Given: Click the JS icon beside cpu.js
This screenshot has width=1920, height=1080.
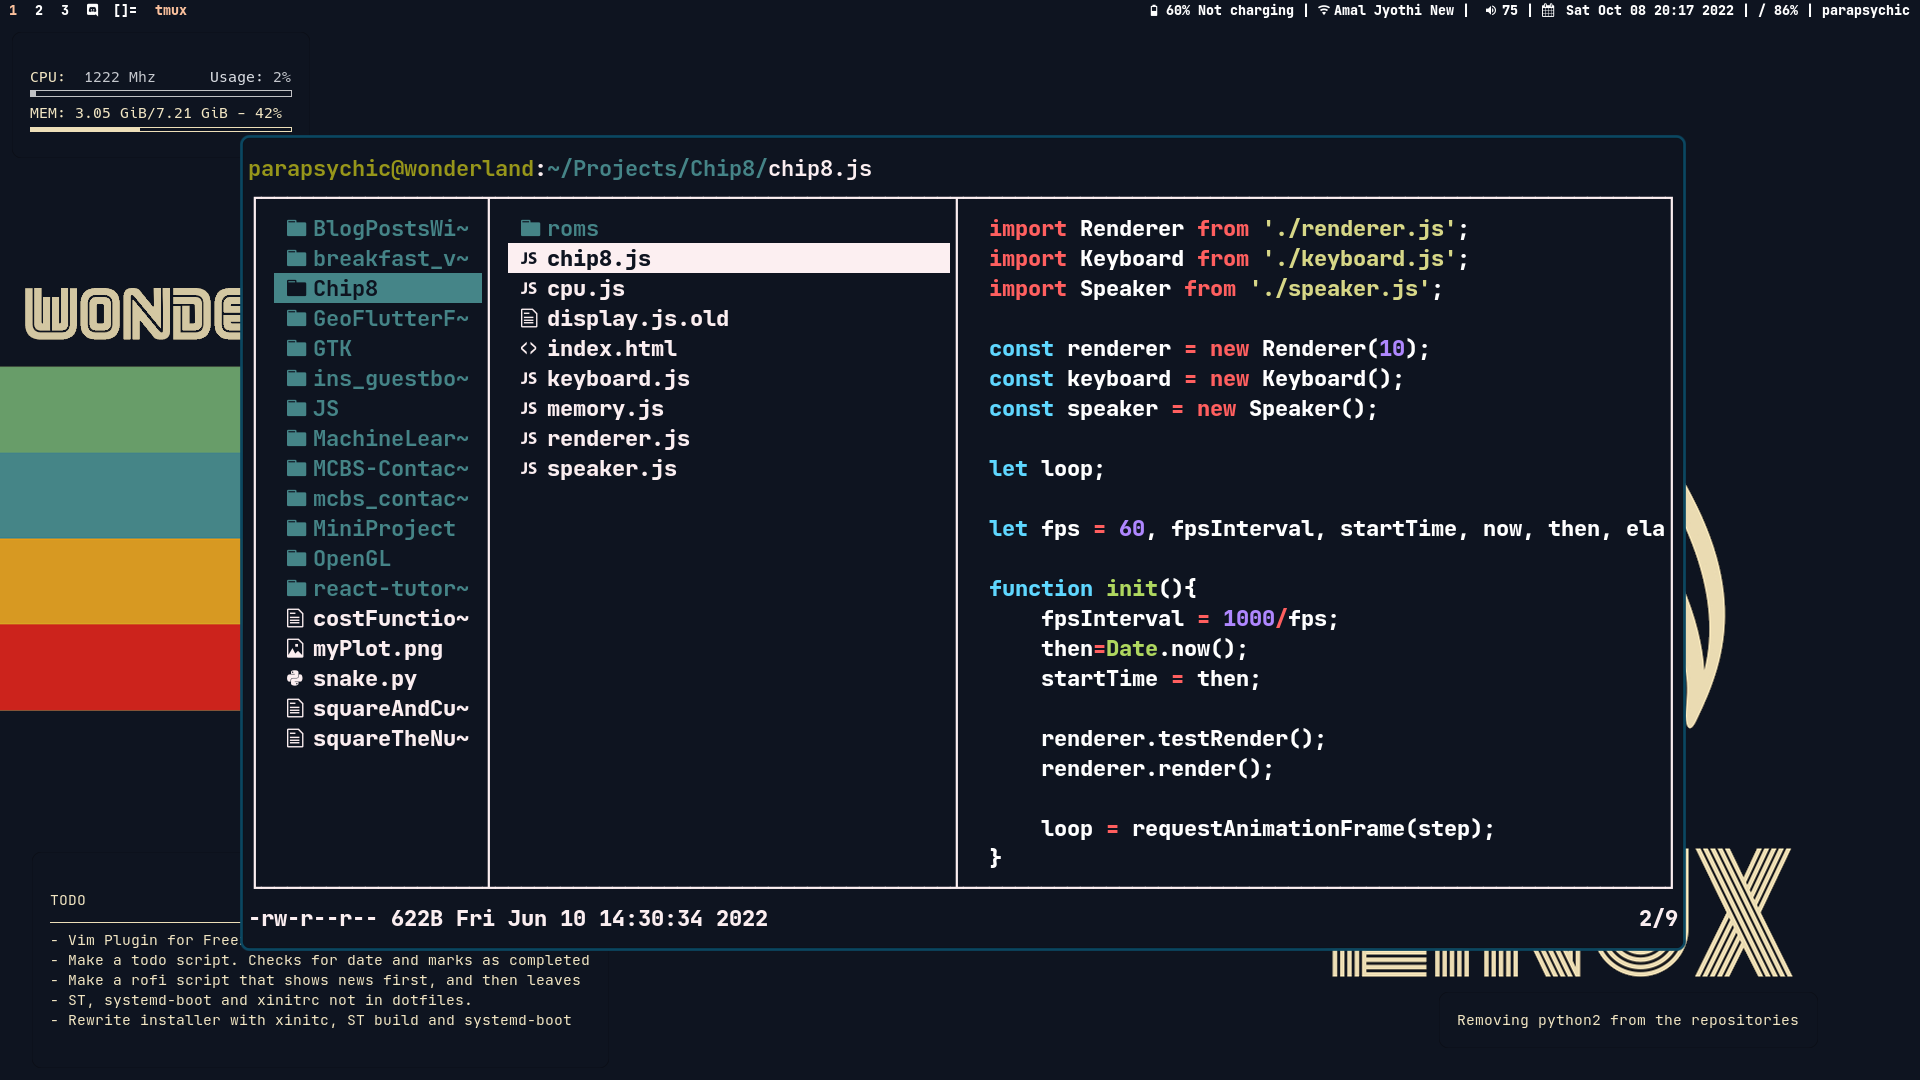Looking at the screenshot, I should [x=529, y=289].
